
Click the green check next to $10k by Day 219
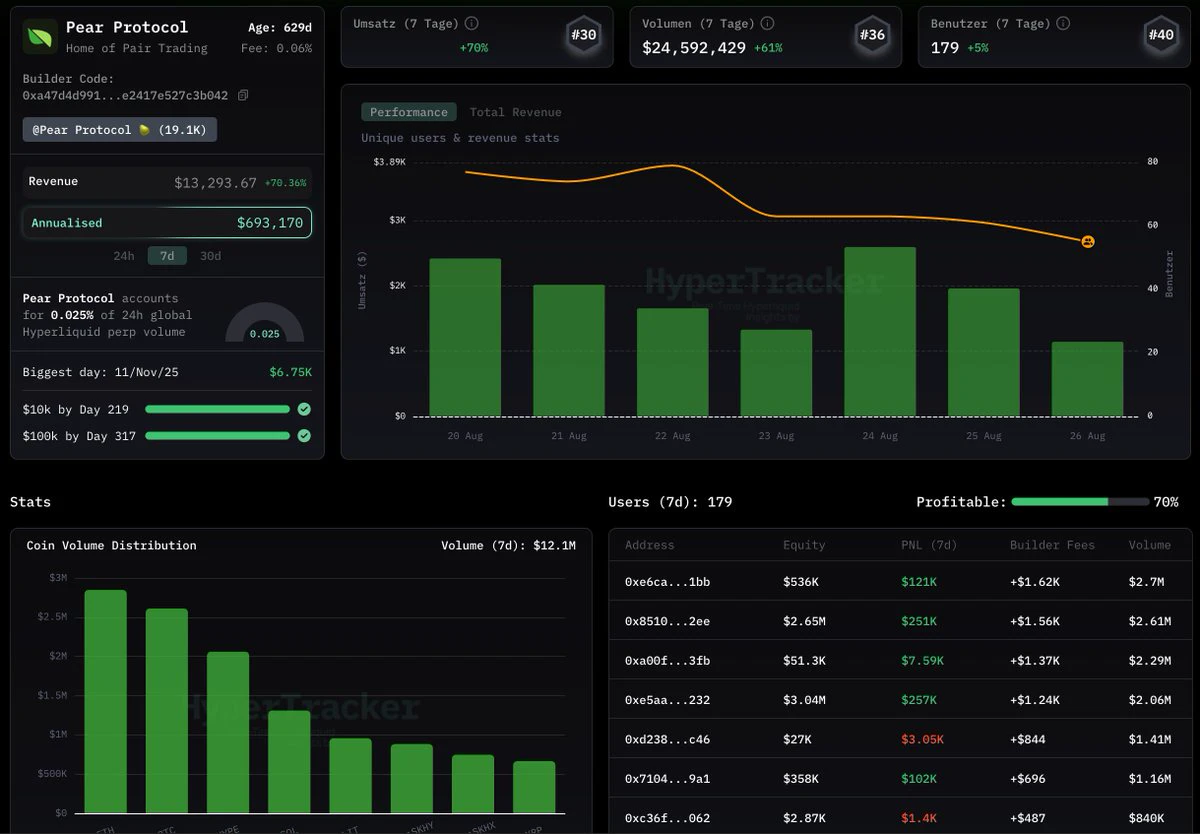[304, 409]
